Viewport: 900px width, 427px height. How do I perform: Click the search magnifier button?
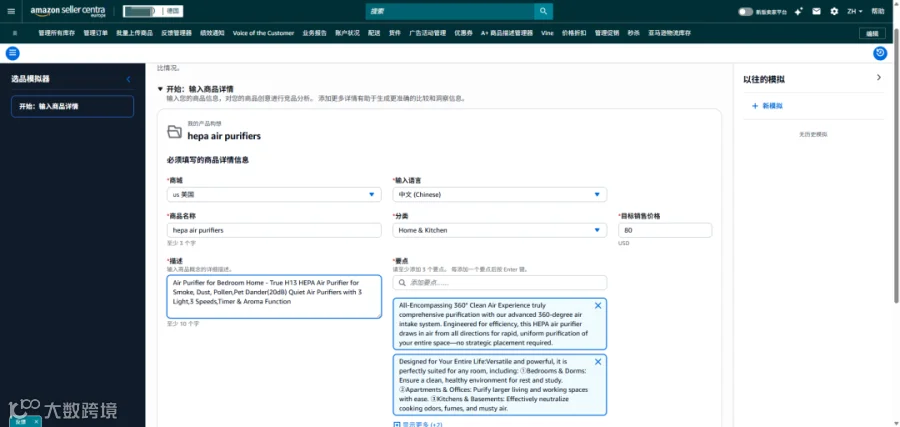[543, 11]
